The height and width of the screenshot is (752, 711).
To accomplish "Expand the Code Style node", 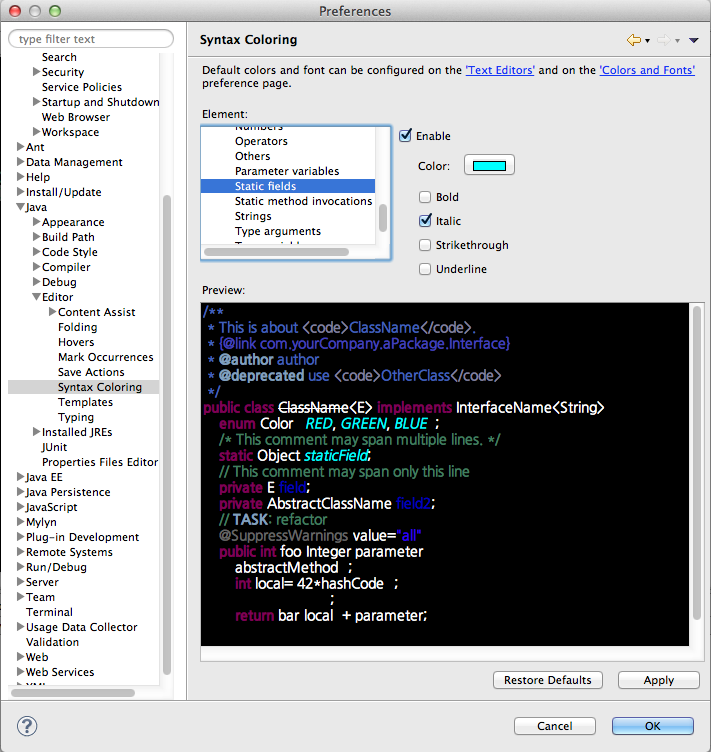I will (x=36, y=252).
